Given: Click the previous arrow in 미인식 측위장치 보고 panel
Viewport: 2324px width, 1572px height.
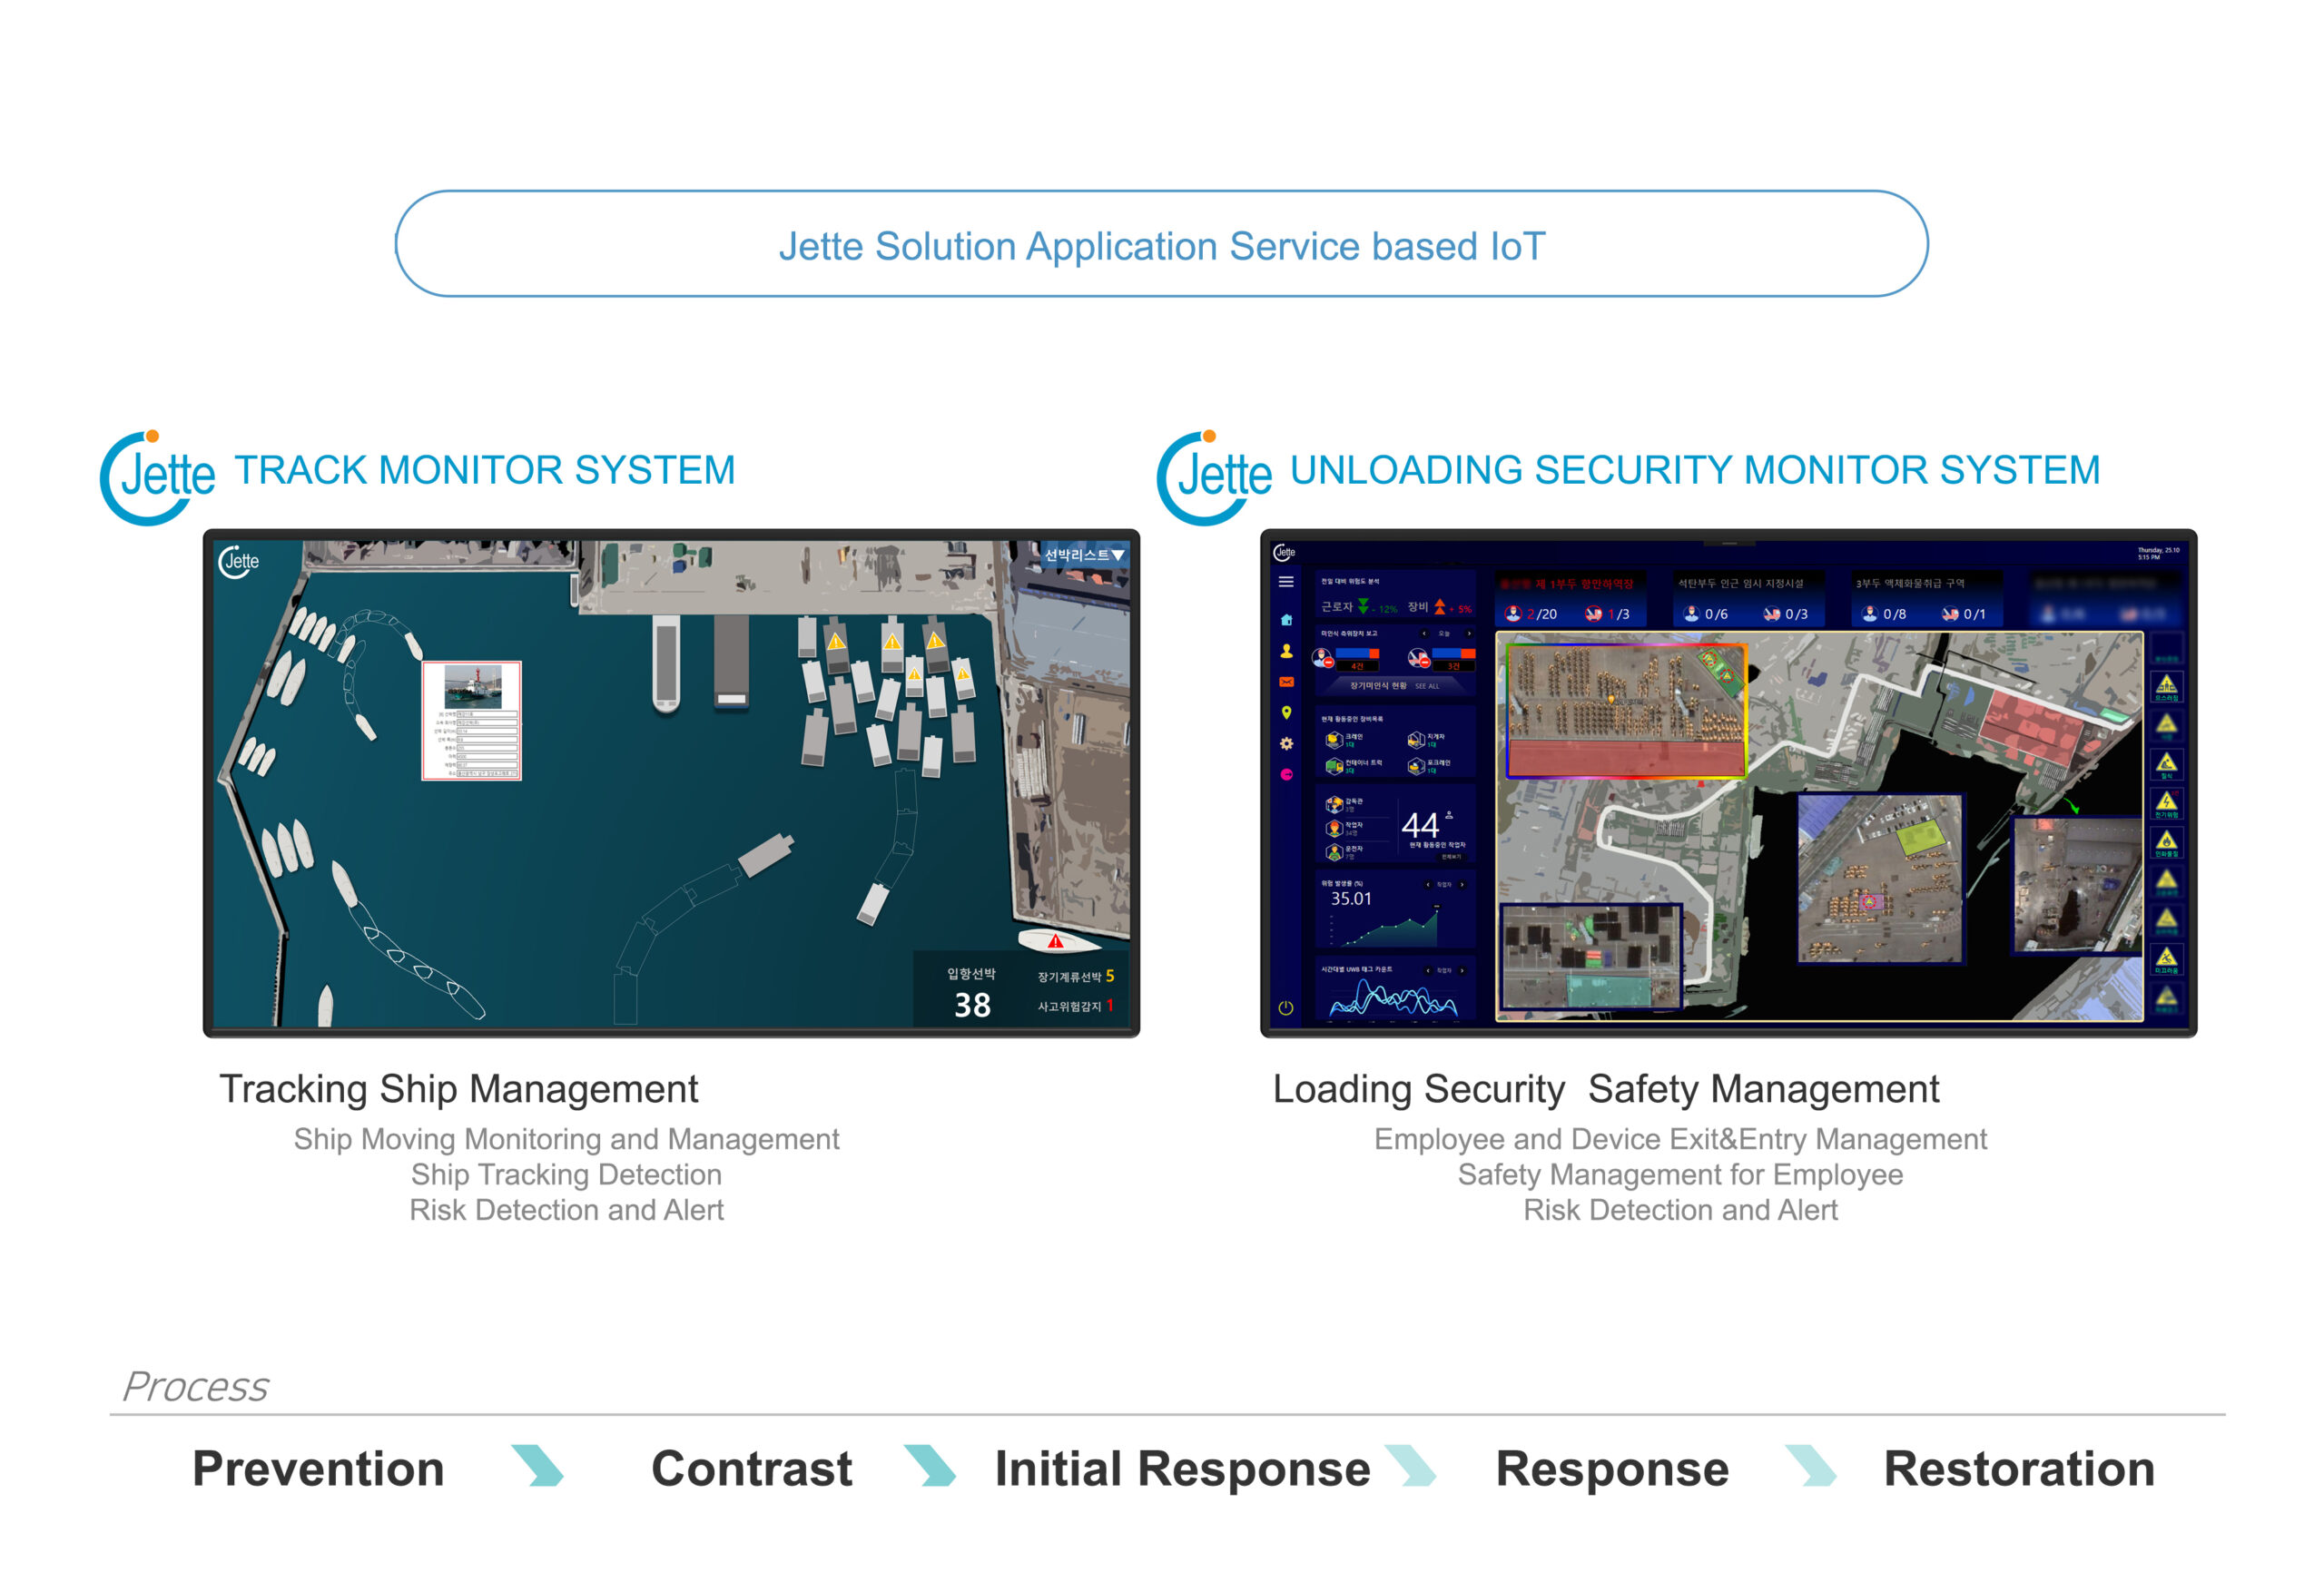Looking at the screenshot, I should 1424,634.
